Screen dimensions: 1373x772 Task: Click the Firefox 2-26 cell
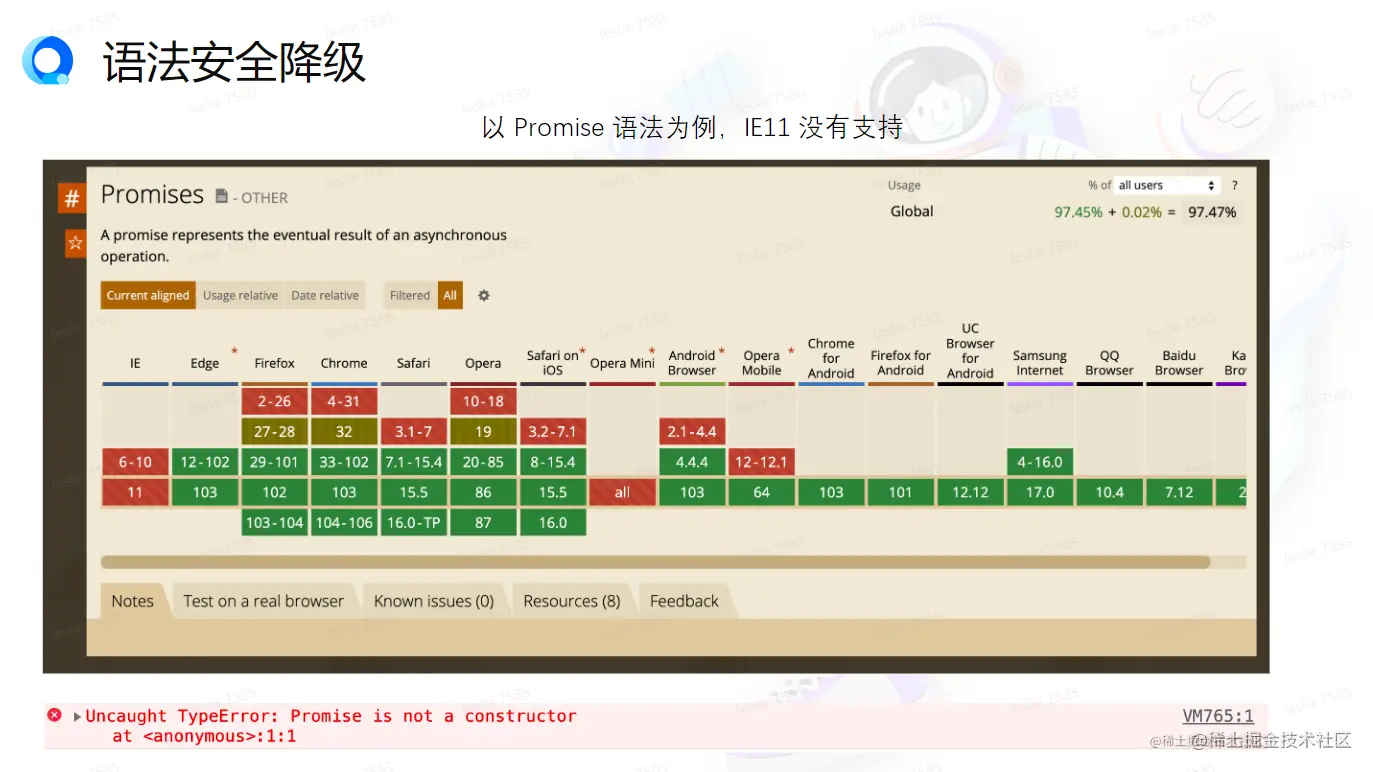[x=274, y=401]
